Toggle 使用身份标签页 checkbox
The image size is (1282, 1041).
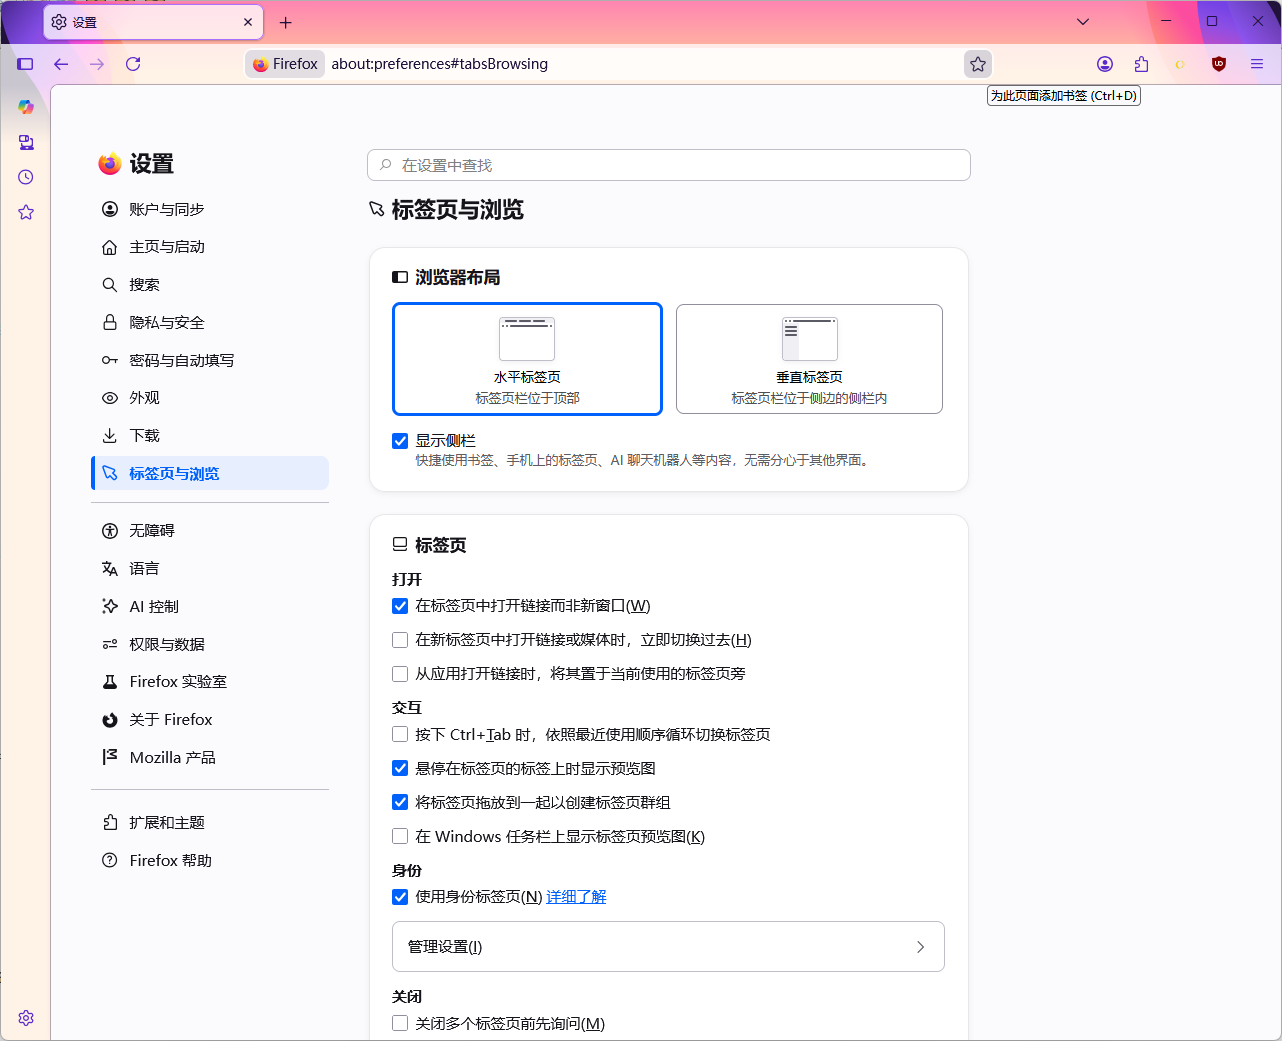pos(400,897)
